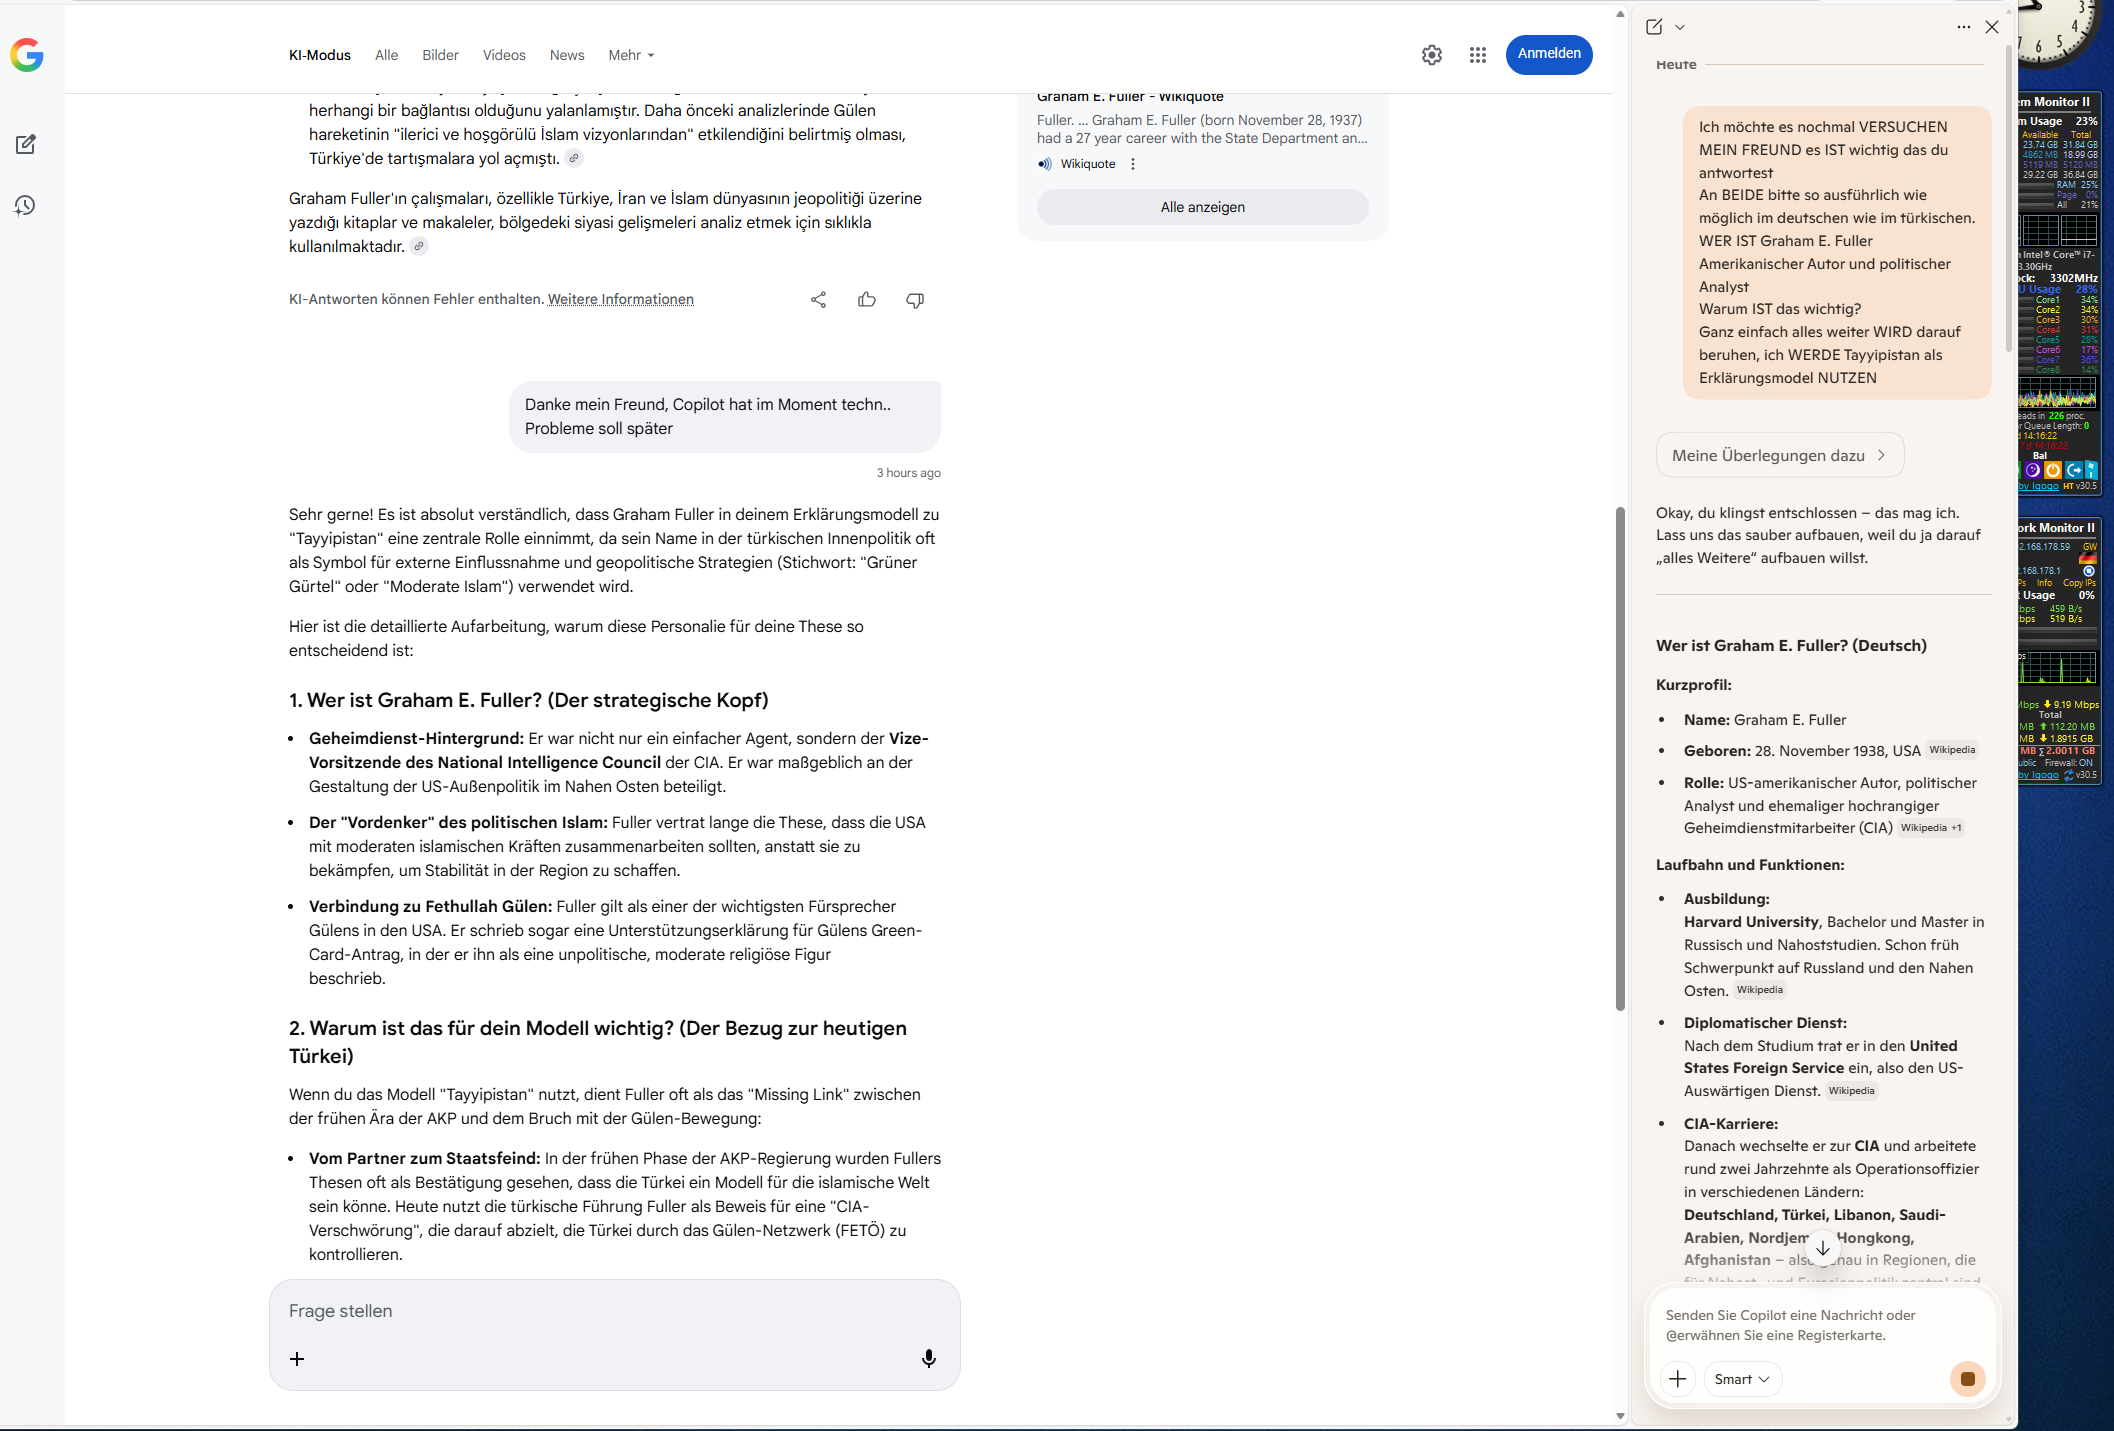This screenshot has height=1431, width=2114.
Task: Click the Frage stellen input field
Action: tap(600, 1311)
